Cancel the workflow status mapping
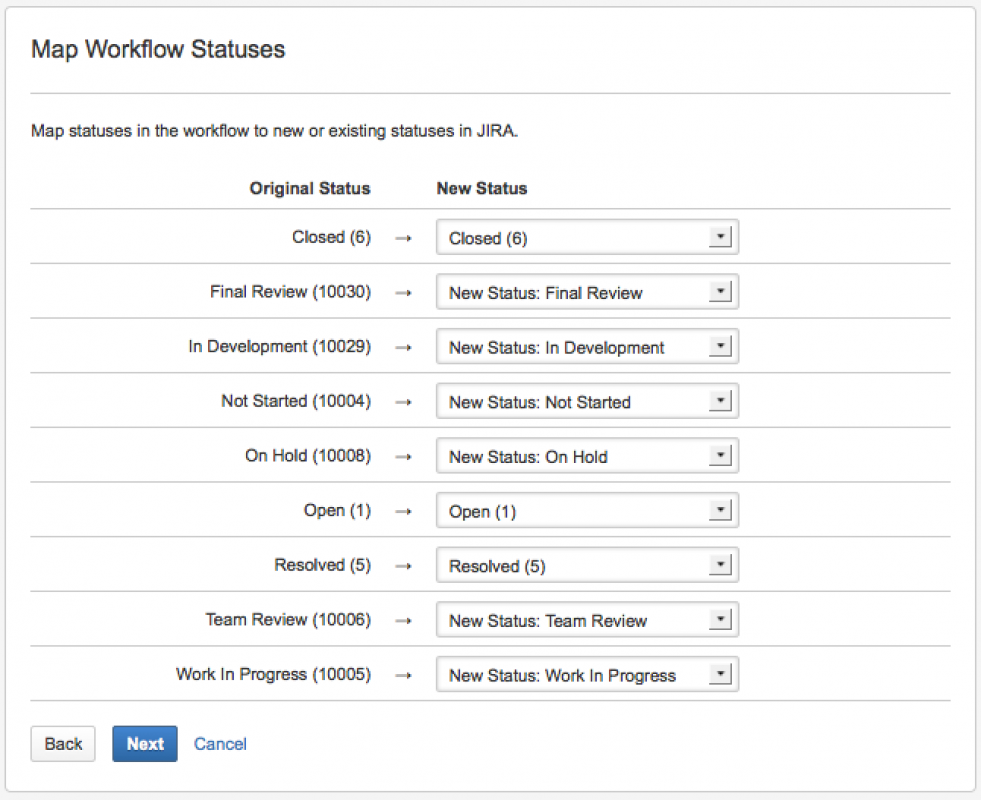The height and width of the screenshot is (800, 981). (220, 744)
